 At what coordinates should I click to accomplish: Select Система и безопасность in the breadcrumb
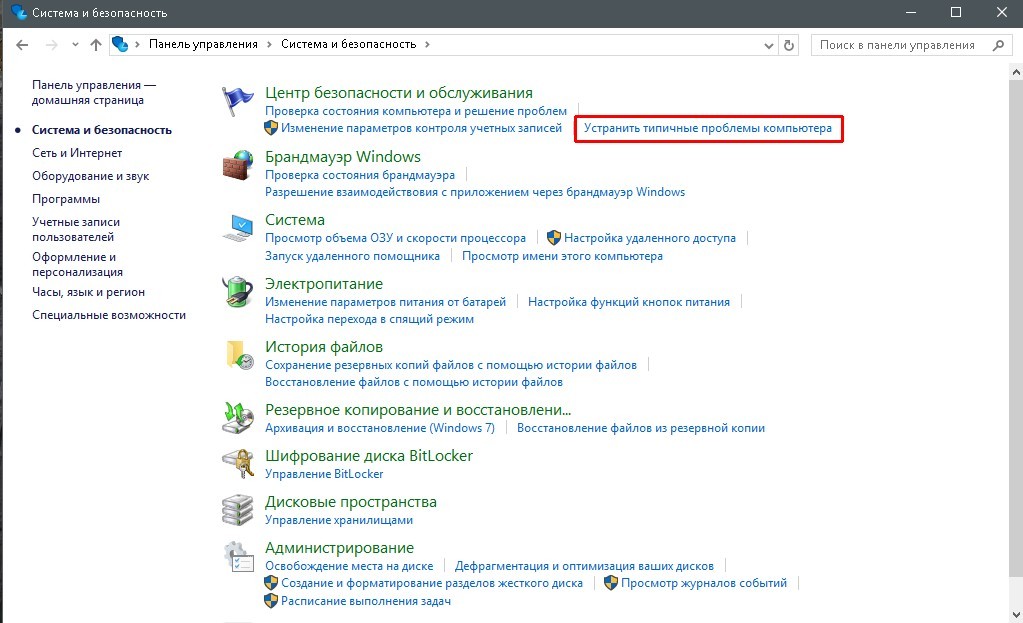(x=348, y=44)
